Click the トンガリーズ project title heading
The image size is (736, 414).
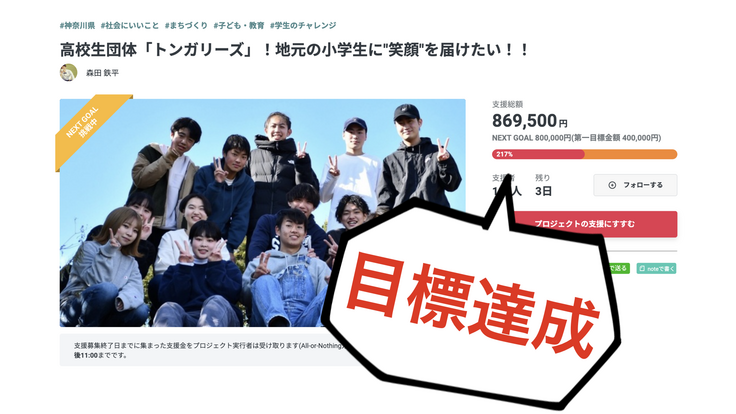pyautogui.click(x=294, y=50)
